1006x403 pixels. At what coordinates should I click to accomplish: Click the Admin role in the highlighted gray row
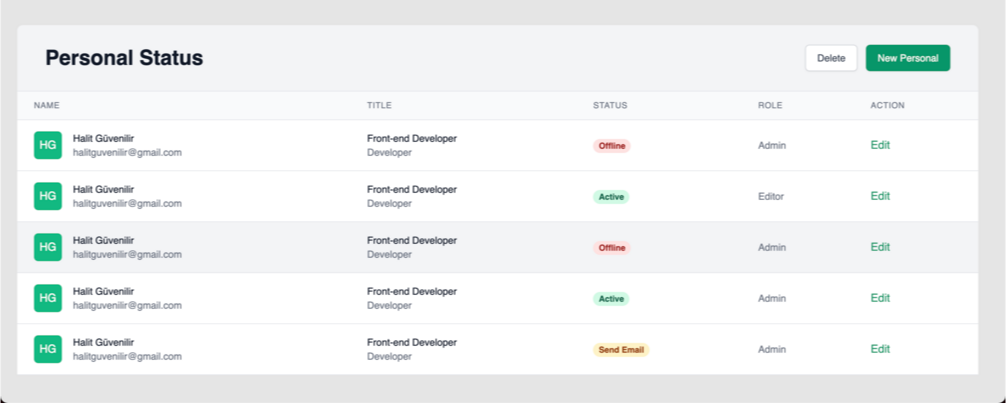tap(772, 247)
